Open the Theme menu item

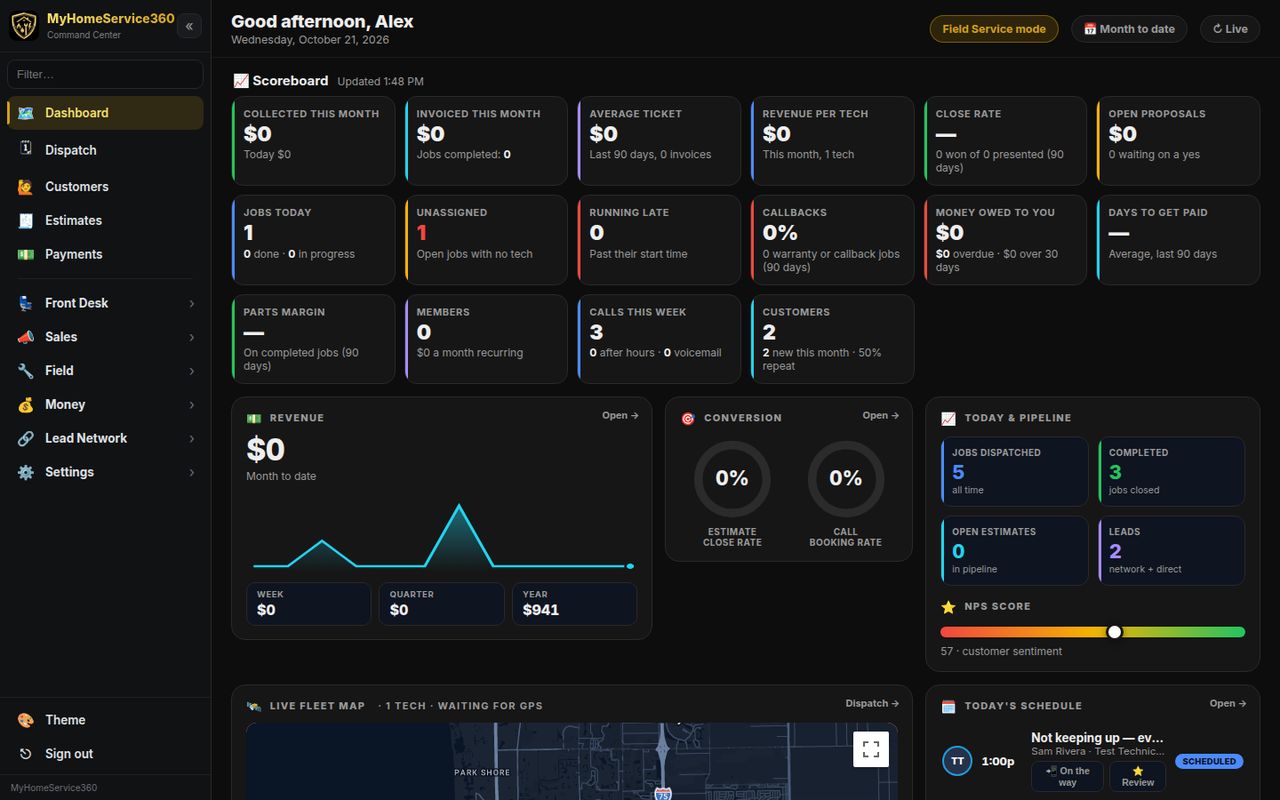105,720
